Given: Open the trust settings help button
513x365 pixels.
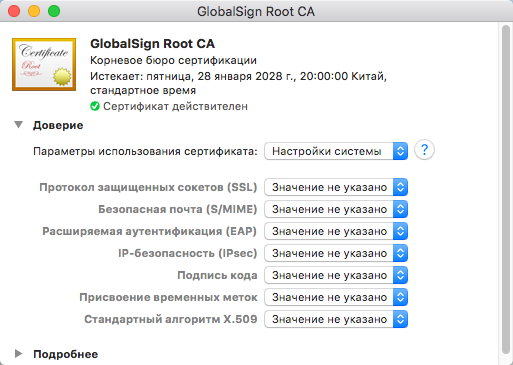Looking at the screenshot, I should 424,150.
